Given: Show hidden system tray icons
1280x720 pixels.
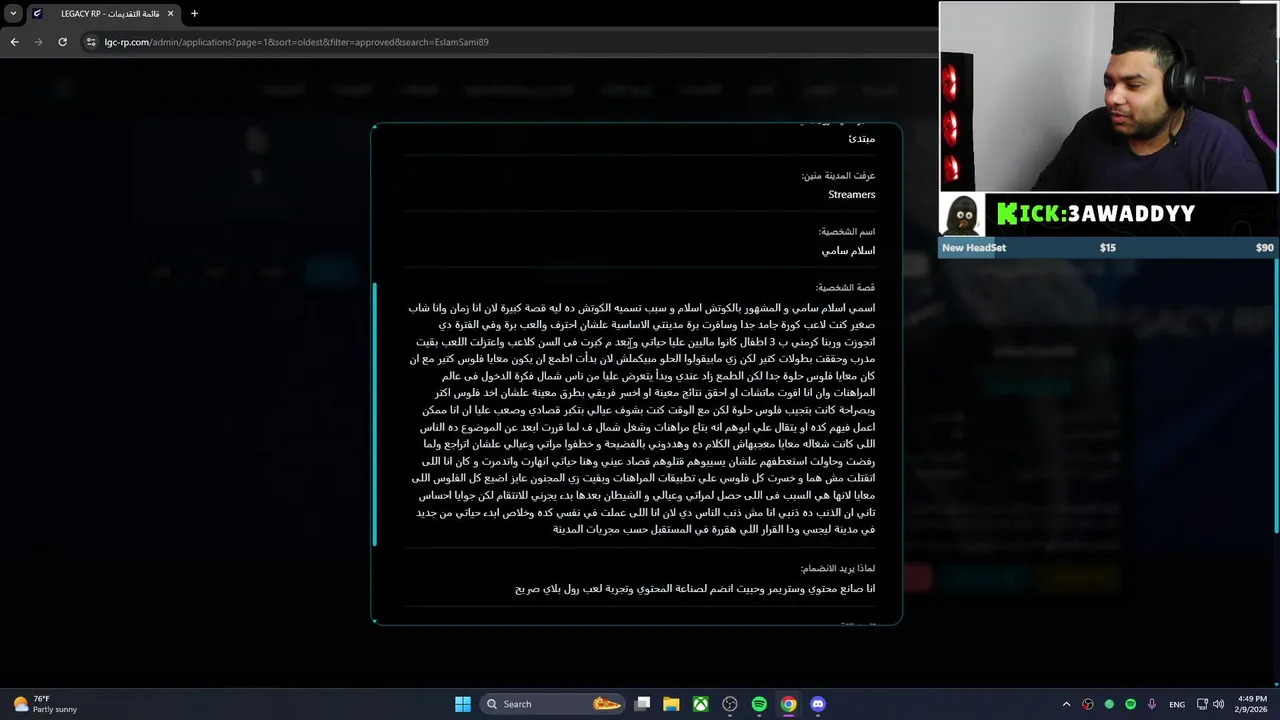Looking at the screenshot, I should (1066, 704).
